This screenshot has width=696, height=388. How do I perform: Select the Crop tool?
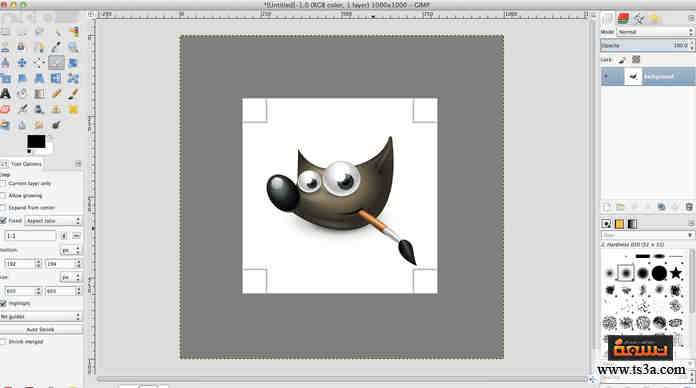pyautogui.click(x=56, y=63)
